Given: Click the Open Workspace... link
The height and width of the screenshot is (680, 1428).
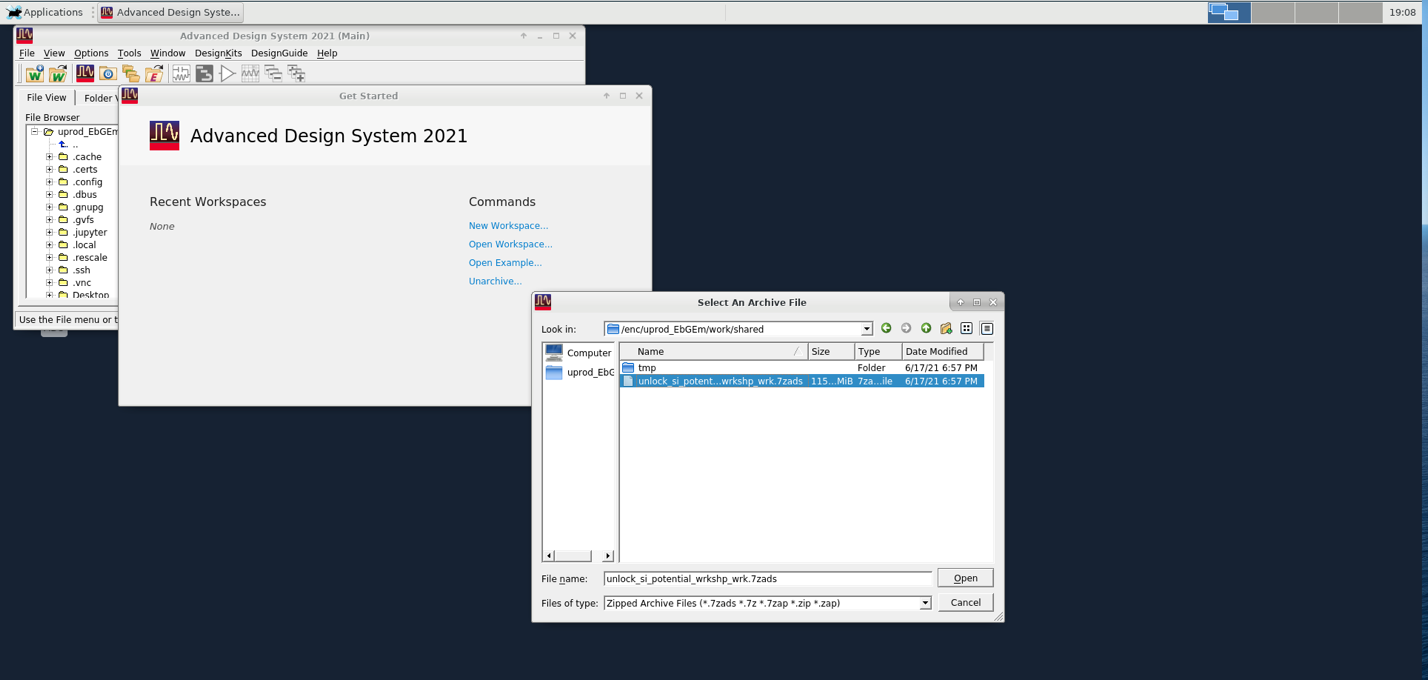Looking at the screenshot, I should point(510,244).
